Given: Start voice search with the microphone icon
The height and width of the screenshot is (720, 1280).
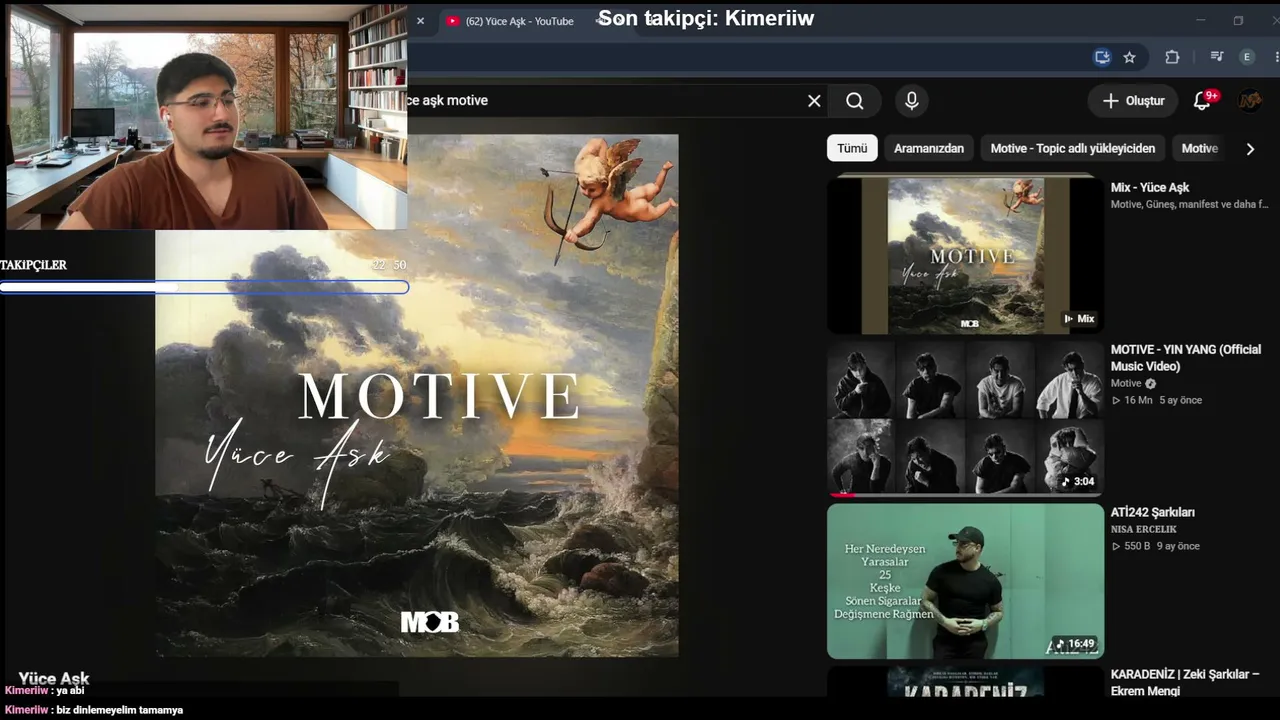Looking at the screenshot, I should point(911,101).
